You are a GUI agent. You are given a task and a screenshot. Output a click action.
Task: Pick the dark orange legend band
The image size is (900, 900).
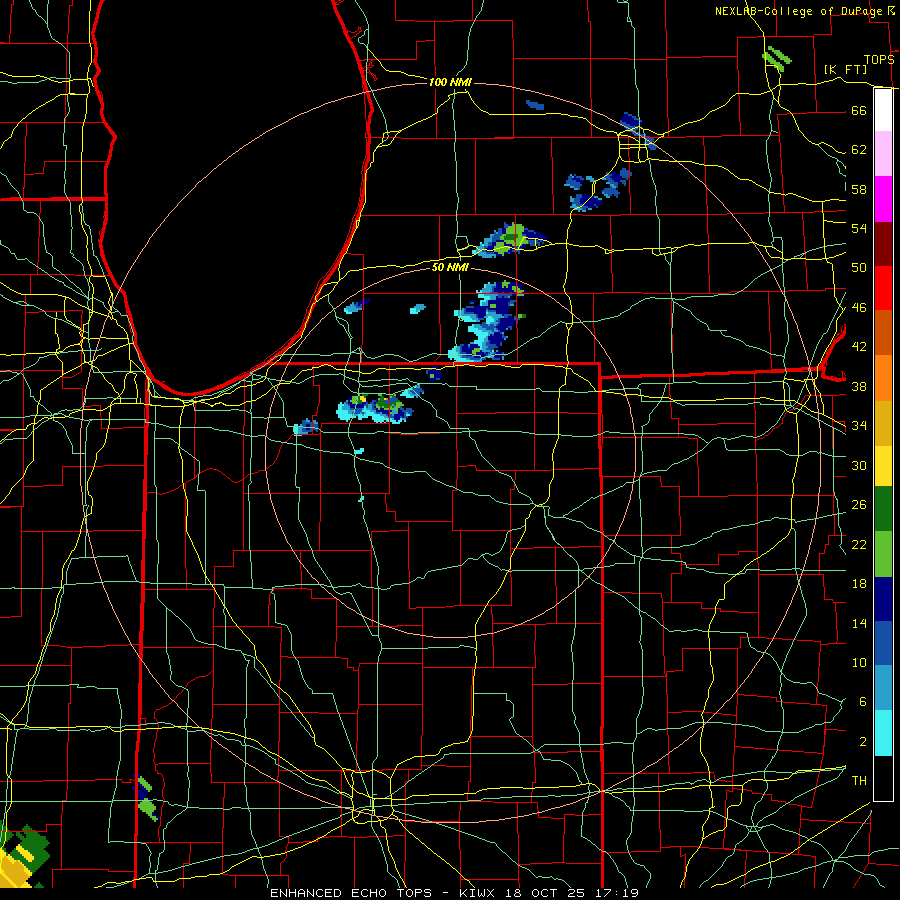coord(883,332)
